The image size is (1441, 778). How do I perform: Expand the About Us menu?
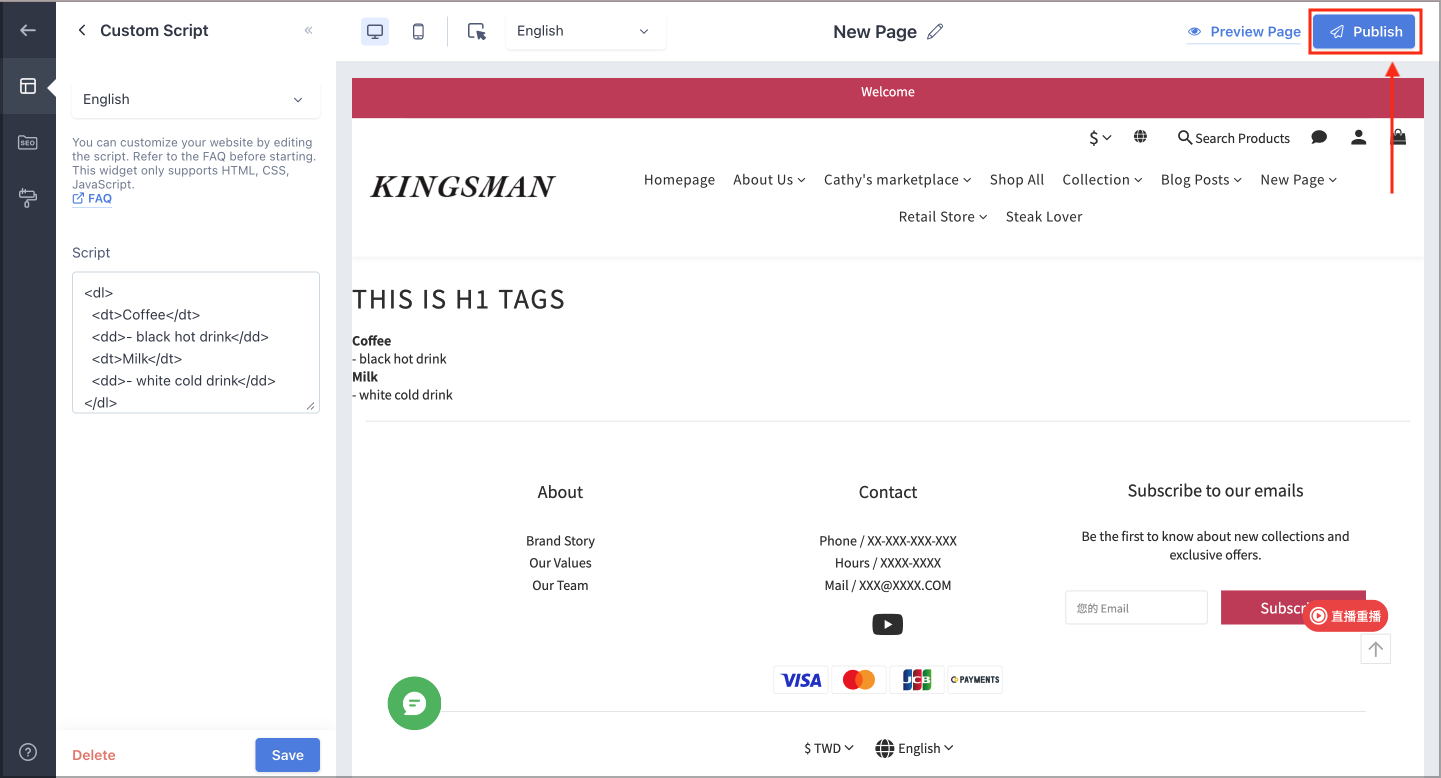click(769, 180)
